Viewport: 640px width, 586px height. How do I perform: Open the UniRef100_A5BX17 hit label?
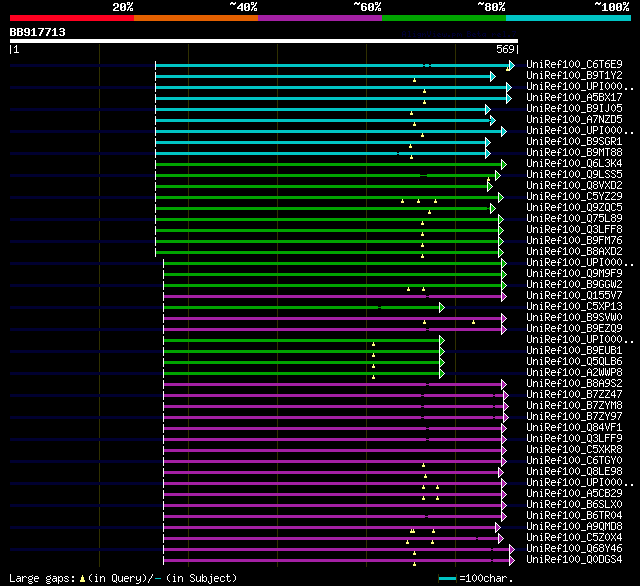574,98
